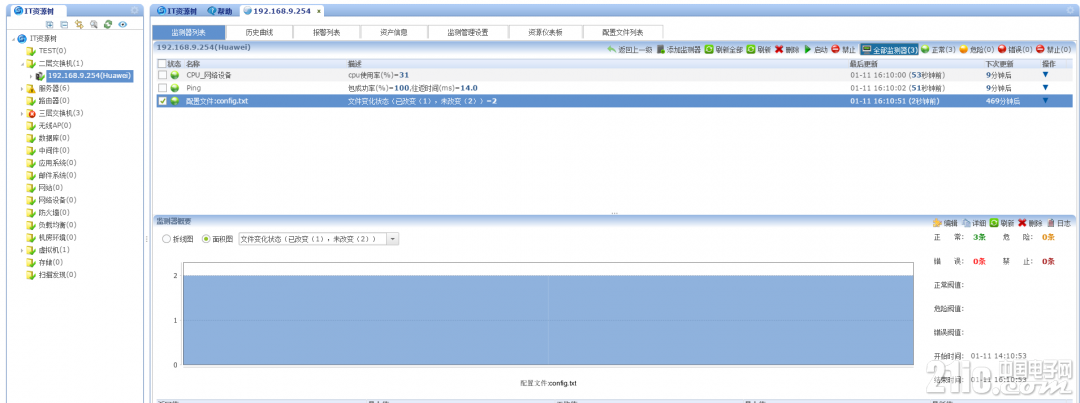Click 返回上一级 back arrow button
This screenshot has width=1080, height=403.
pyautogui.click(x=629, y=50)
